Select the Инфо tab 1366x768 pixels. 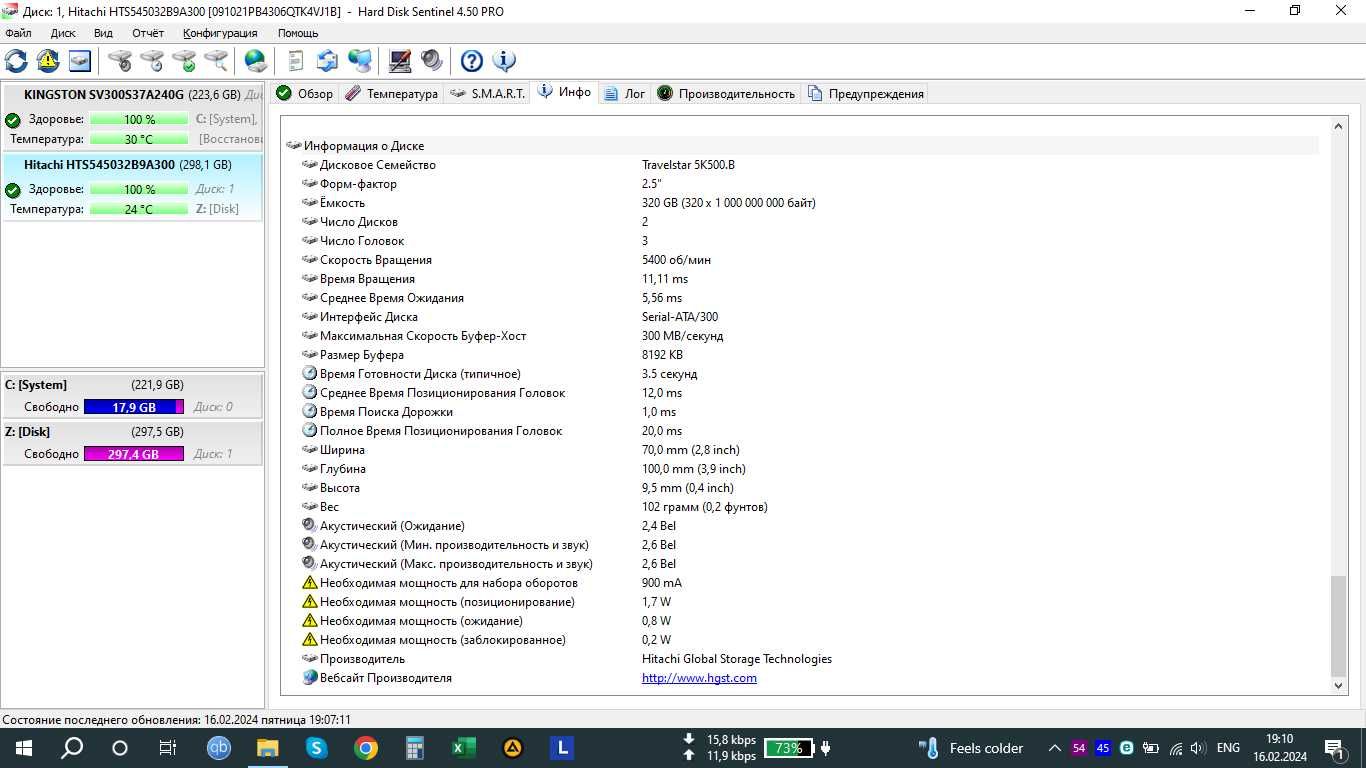[565, 92]
